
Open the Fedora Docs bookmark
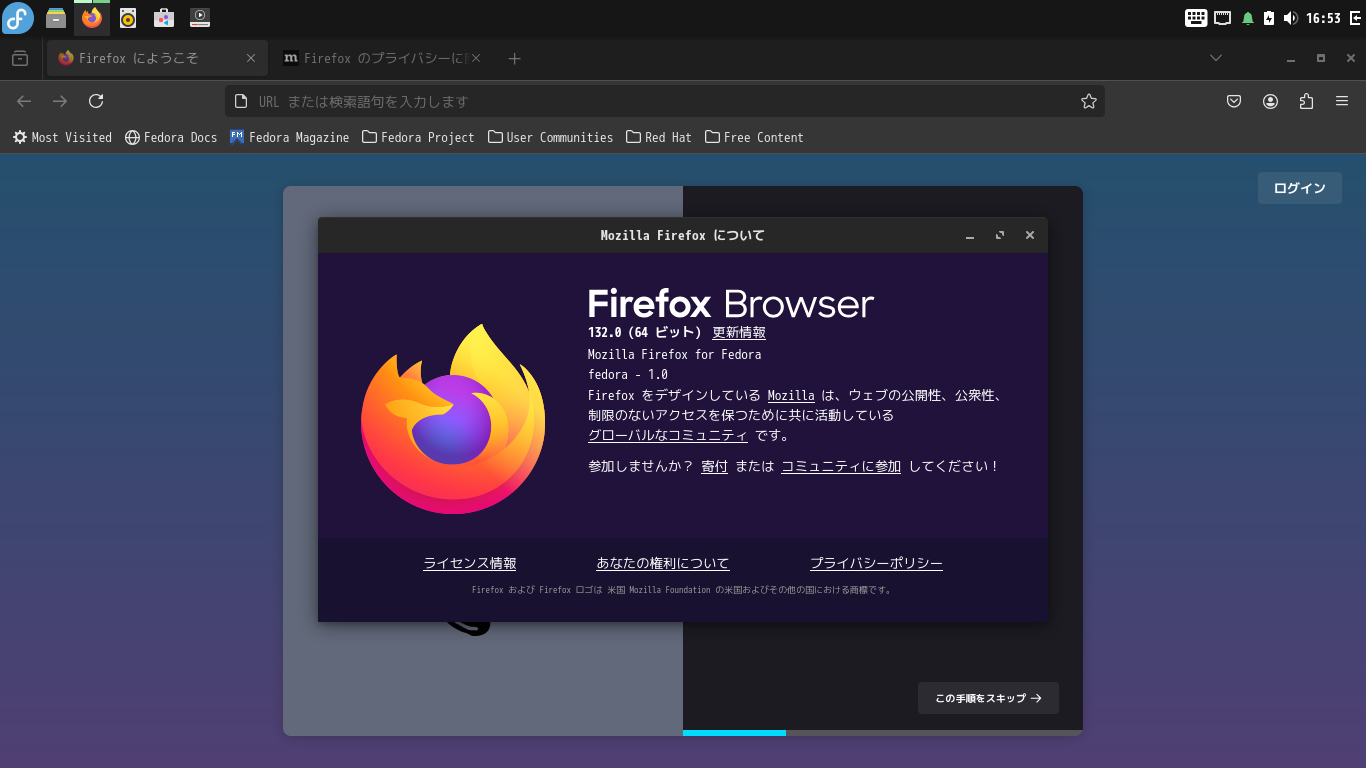click(171, 137)
